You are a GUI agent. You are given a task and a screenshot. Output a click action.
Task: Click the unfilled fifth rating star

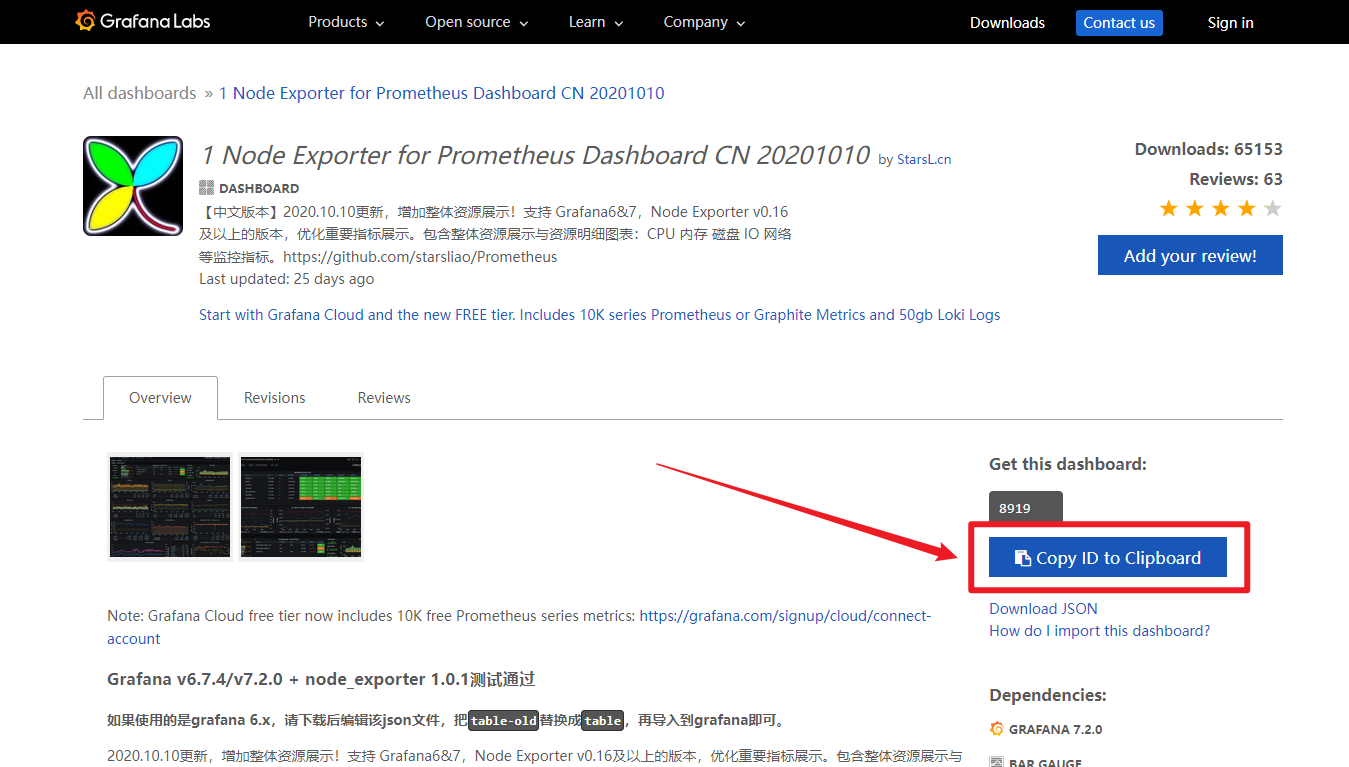pyautogui.click(x=1272, y=208)
